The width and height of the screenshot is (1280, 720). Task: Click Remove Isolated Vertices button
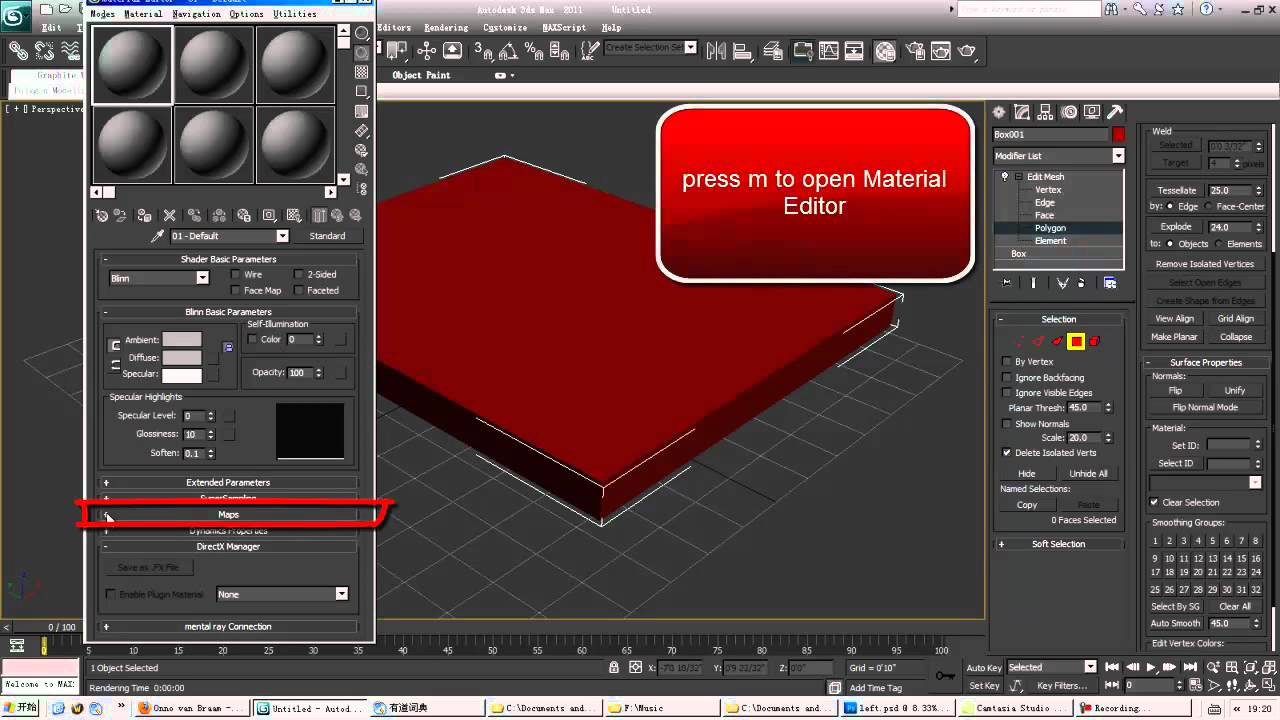1204,264
